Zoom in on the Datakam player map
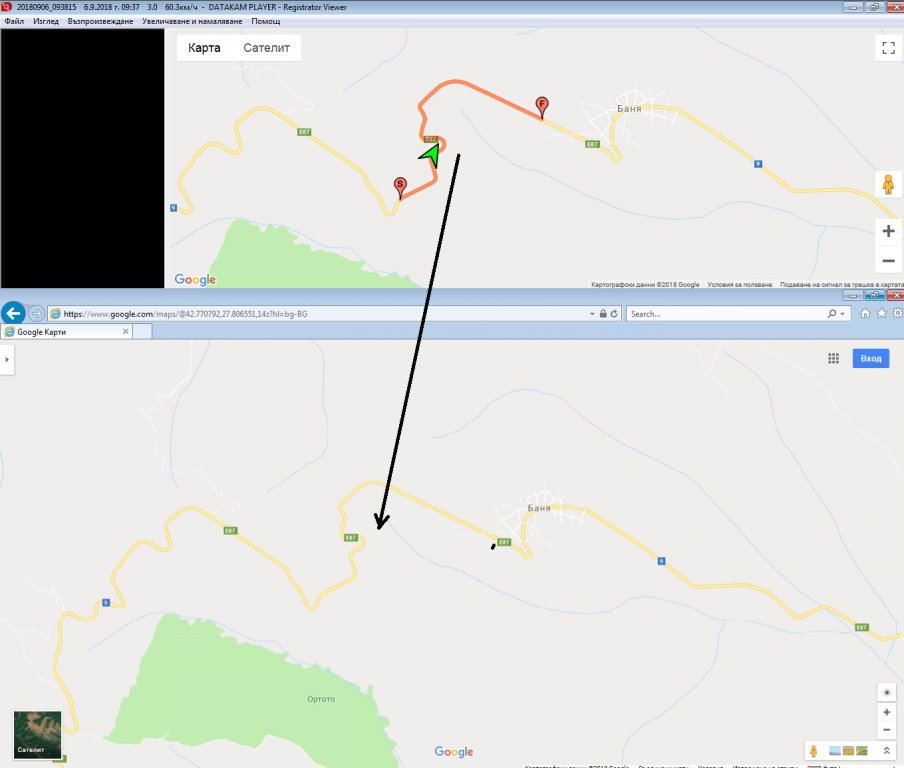 click(888, 231)
